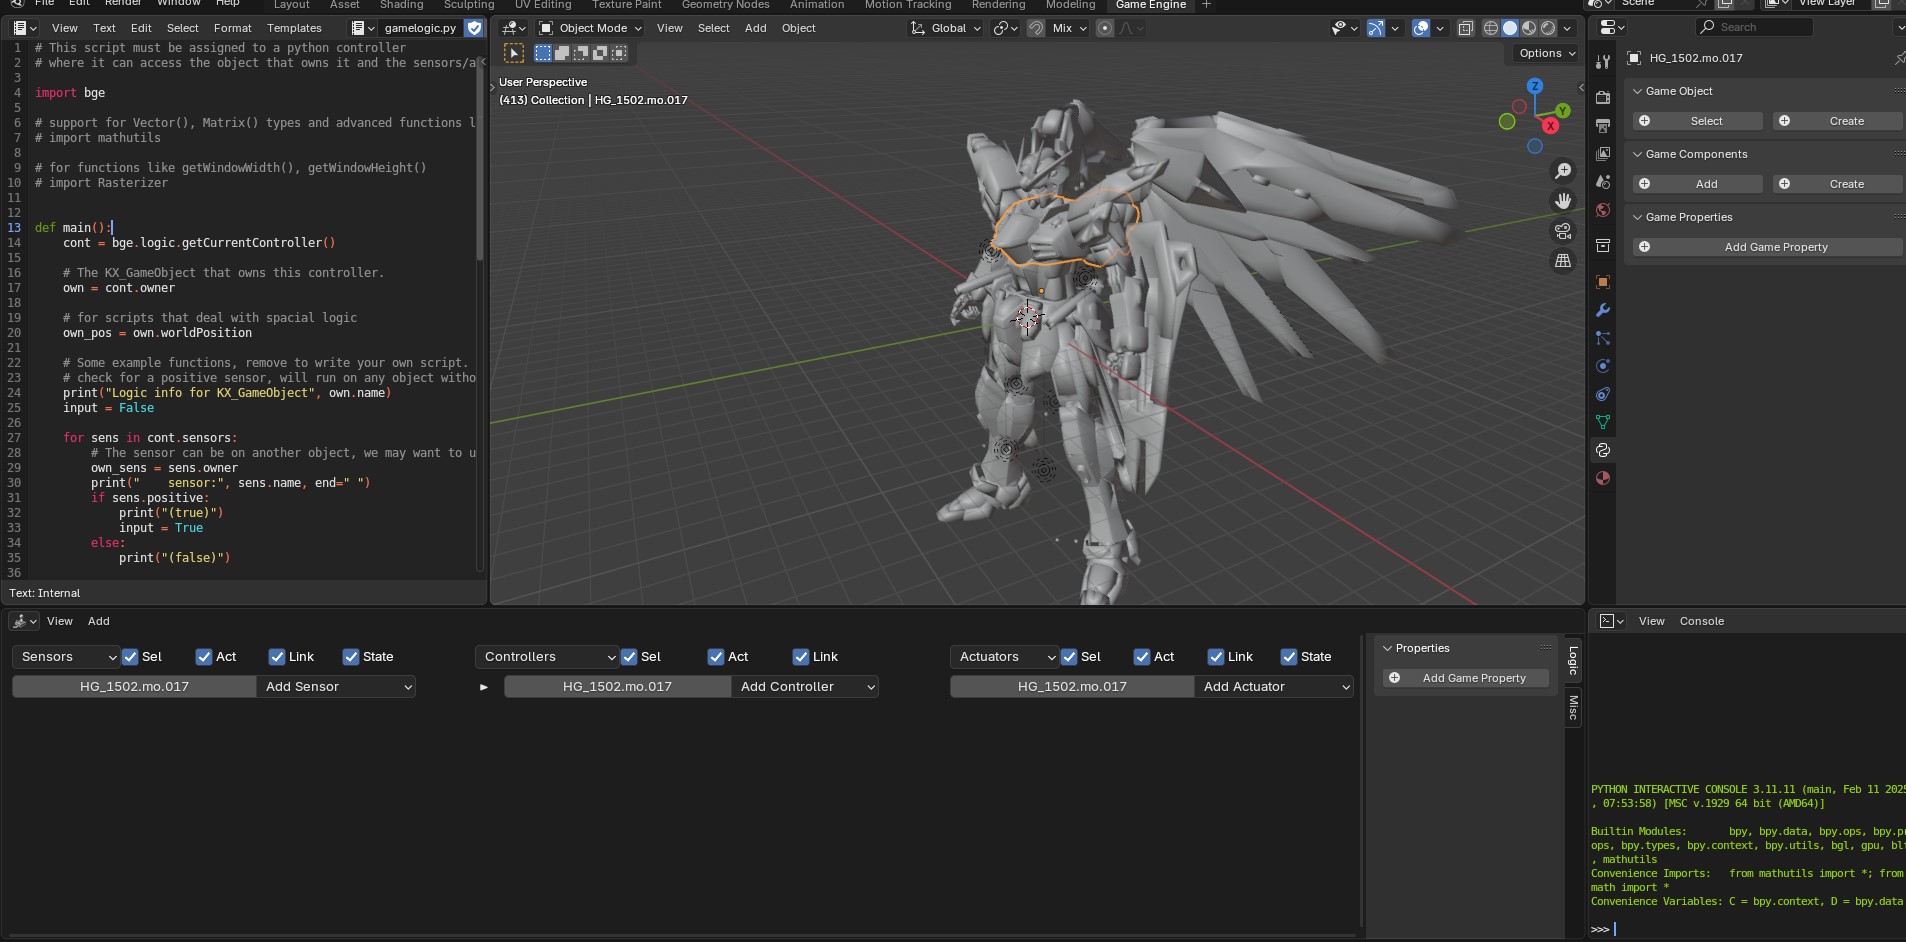Viewport: 1906px width, 942px height.
Task: Click the viewport zoom magnifier icon
Action: (x=1563, y=171)
